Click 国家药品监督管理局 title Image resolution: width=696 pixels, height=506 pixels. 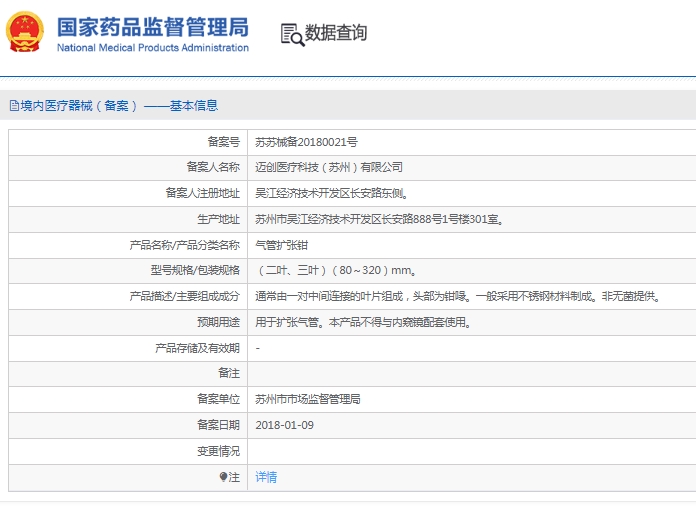(153, 28)
